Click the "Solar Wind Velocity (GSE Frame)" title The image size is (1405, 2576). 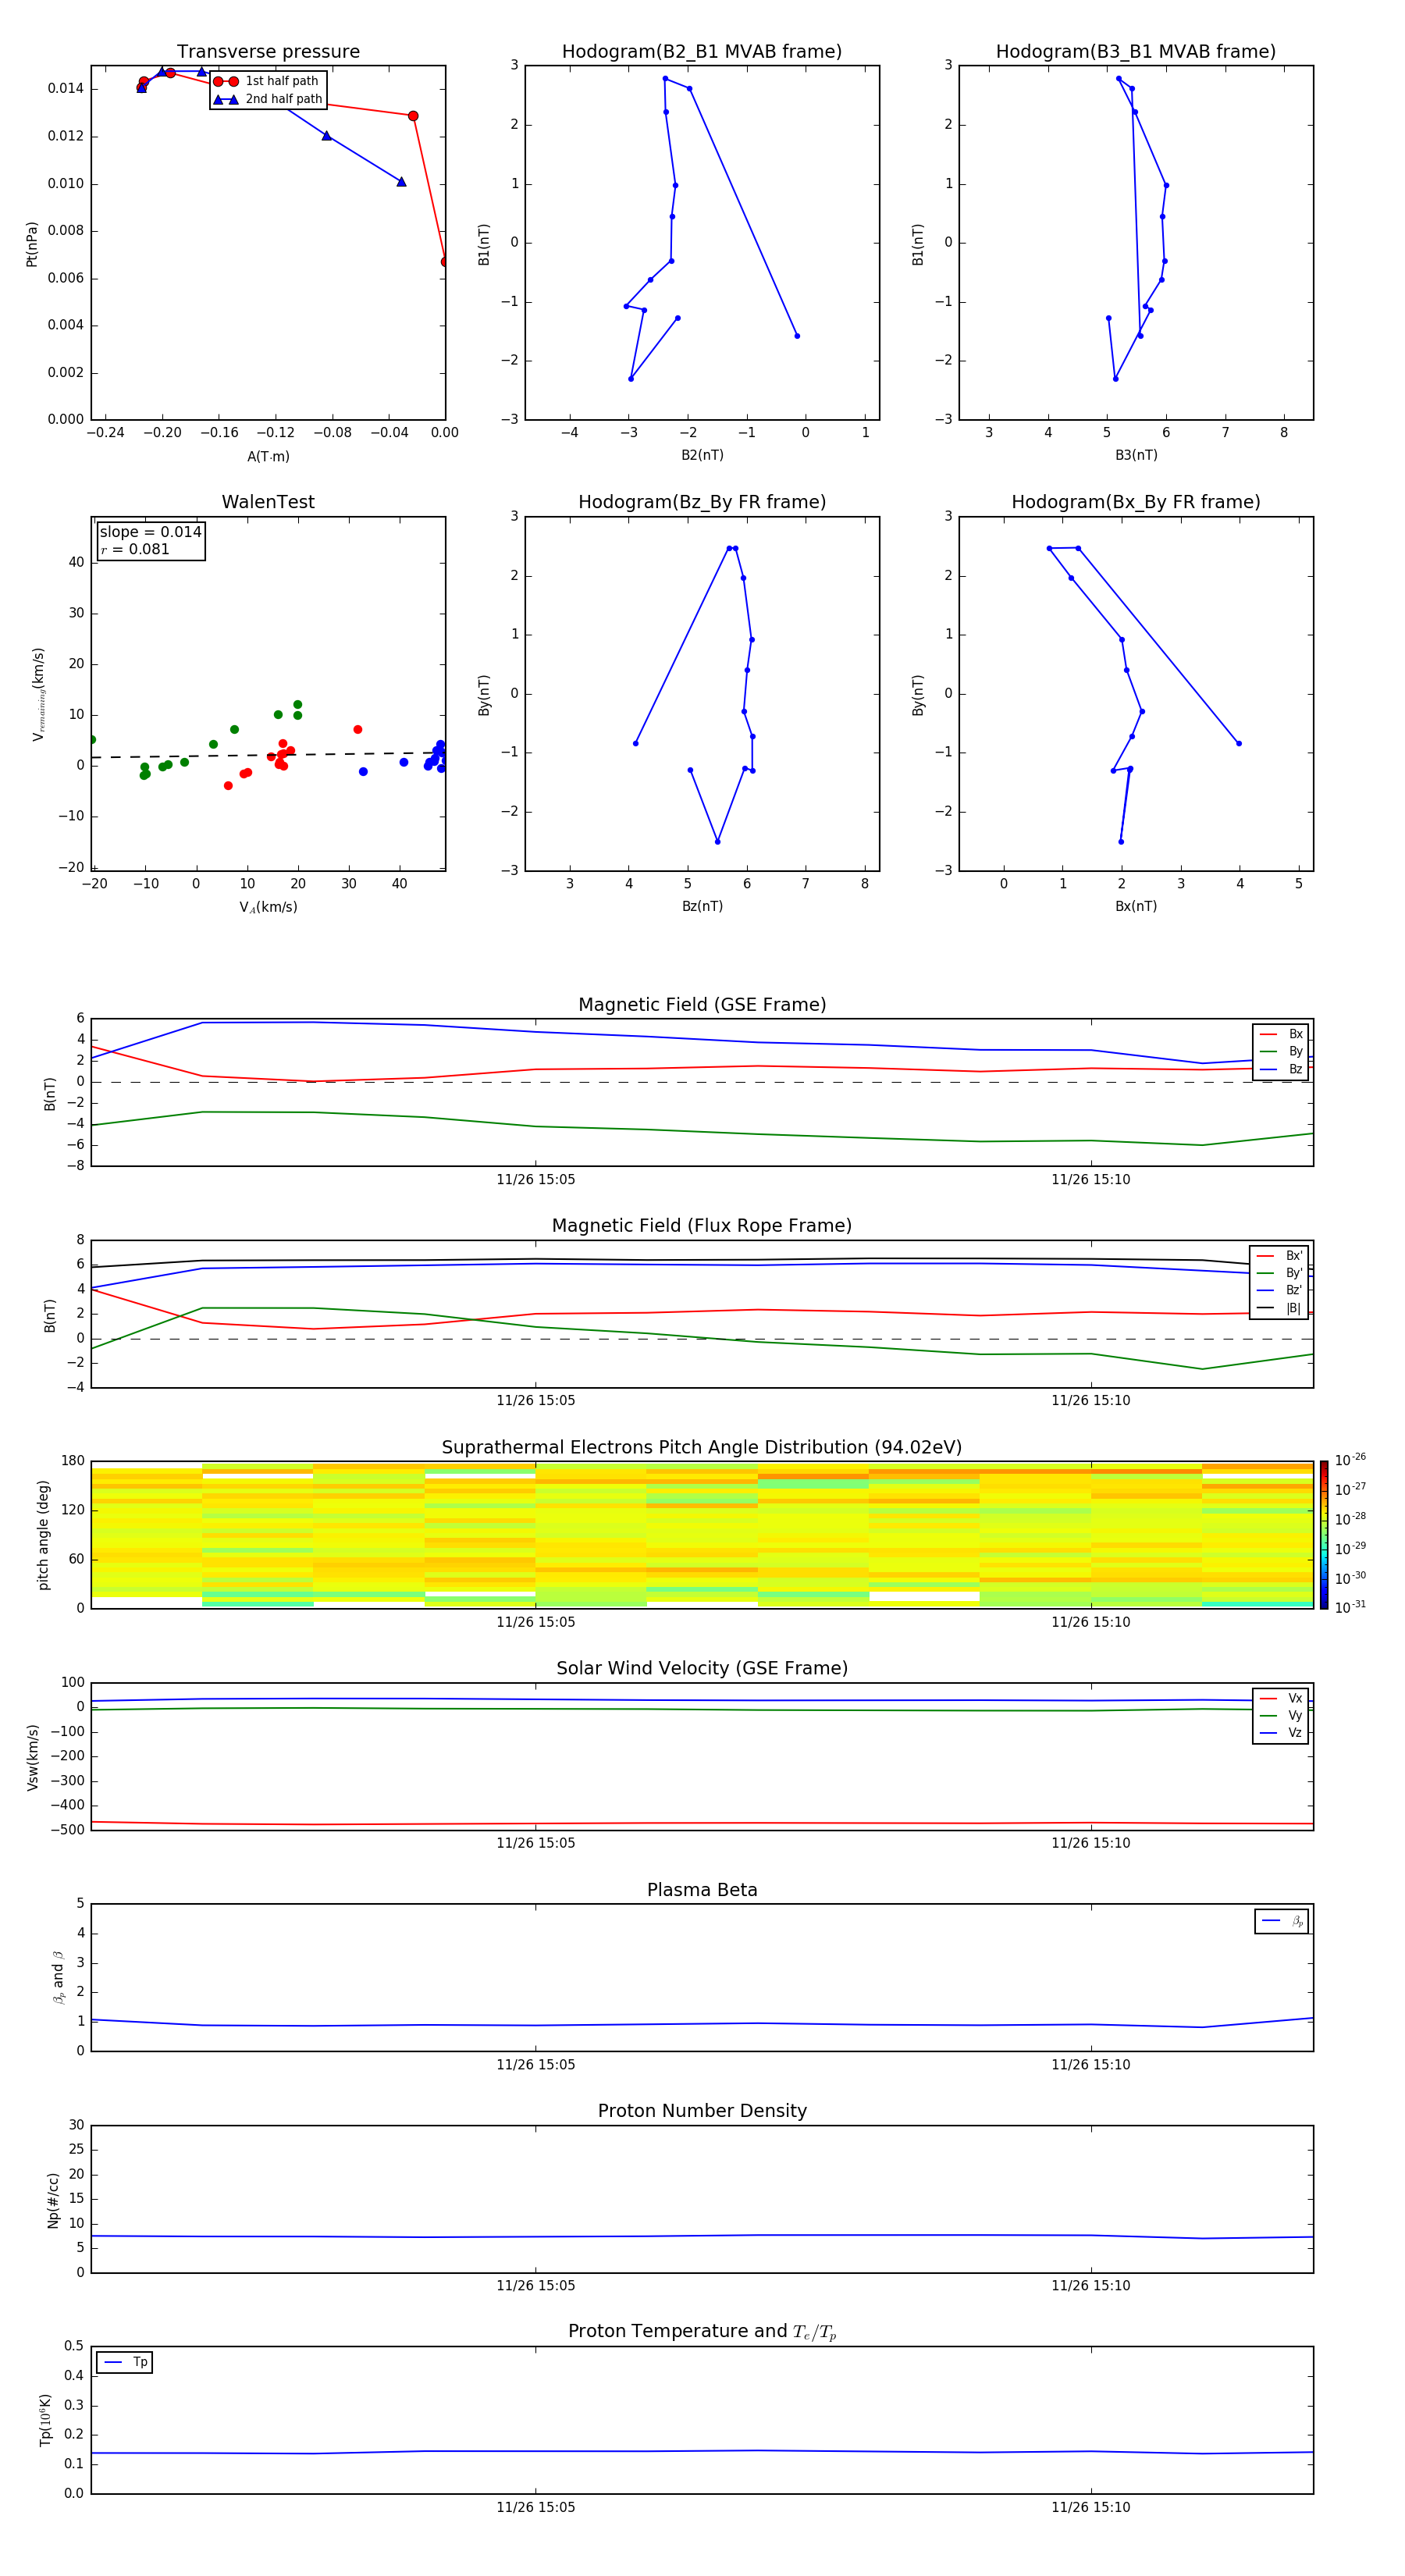702,1668
